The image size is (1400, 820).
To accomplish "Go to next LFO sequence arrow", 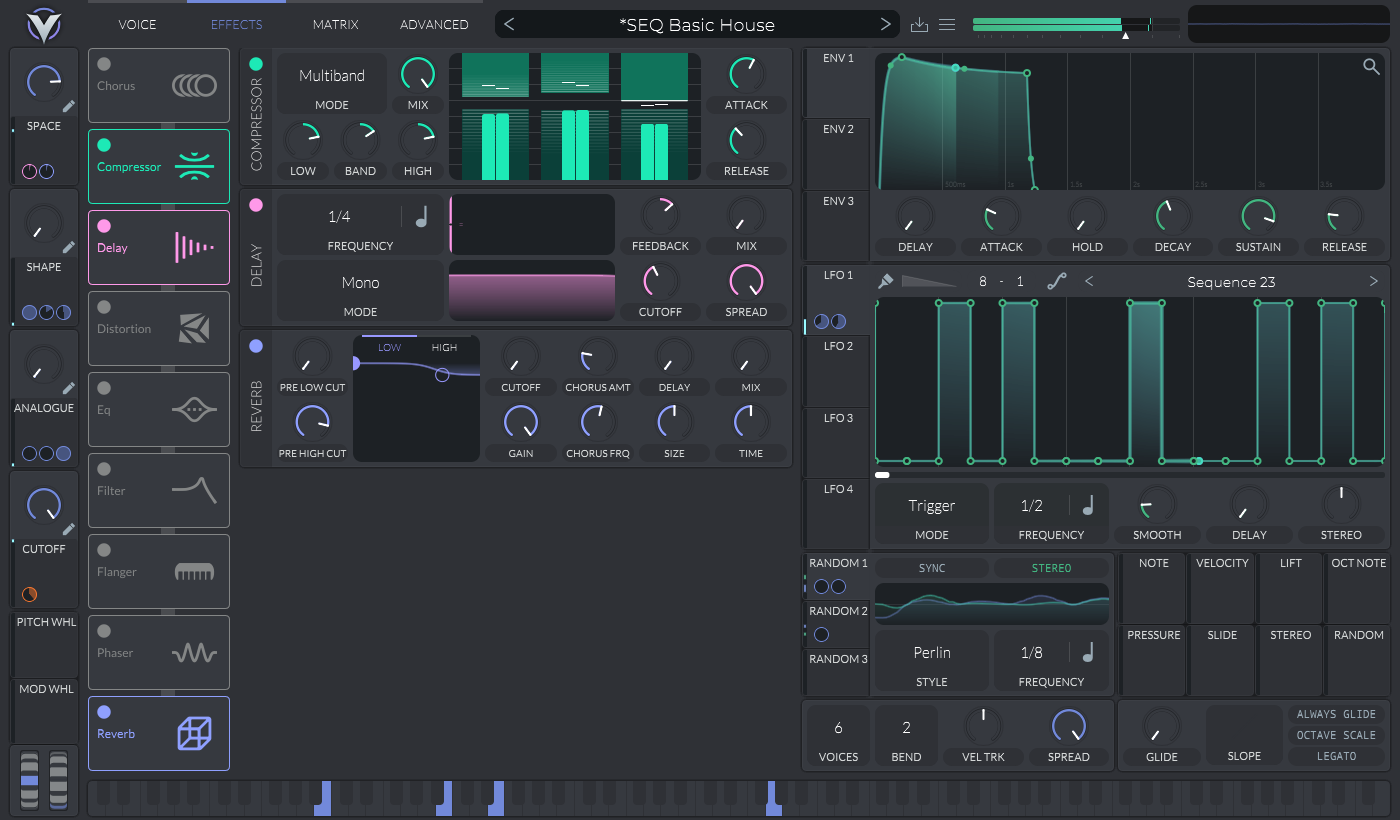I will (x=1373, y=281).
